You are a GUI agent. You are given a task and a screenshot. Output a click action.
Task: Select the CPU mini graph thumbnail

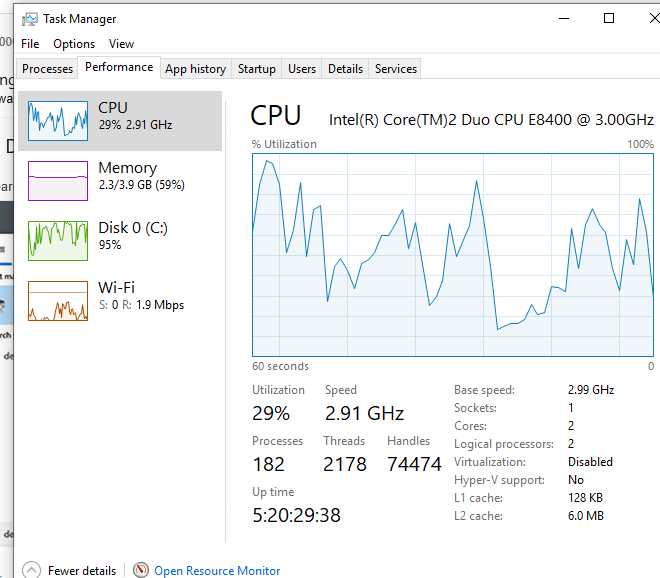click(x=58, y=121)
